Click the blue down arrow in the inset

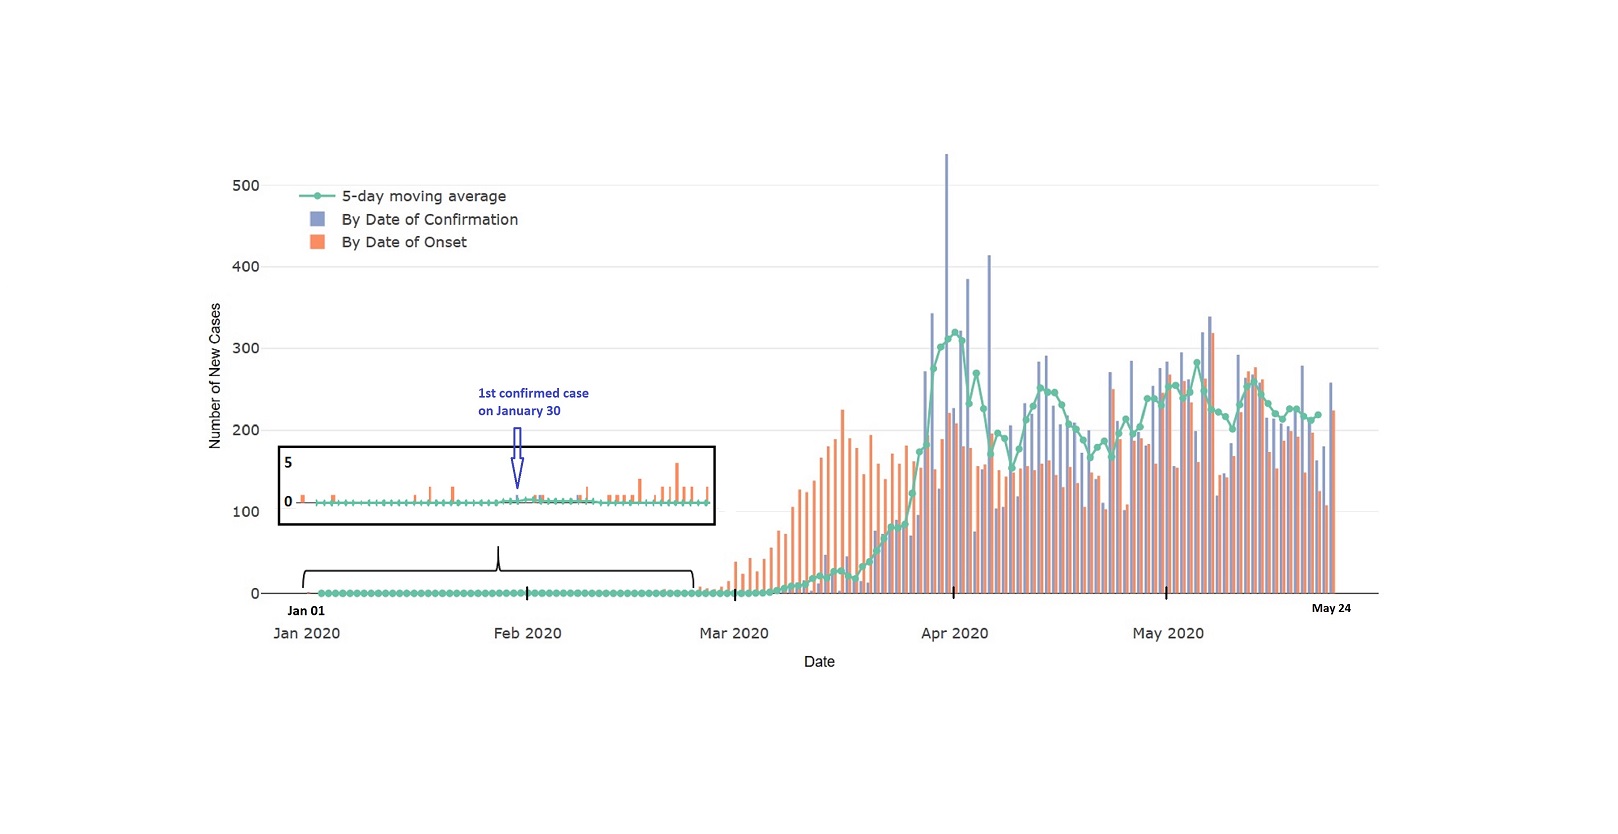(x=517, y=458)
